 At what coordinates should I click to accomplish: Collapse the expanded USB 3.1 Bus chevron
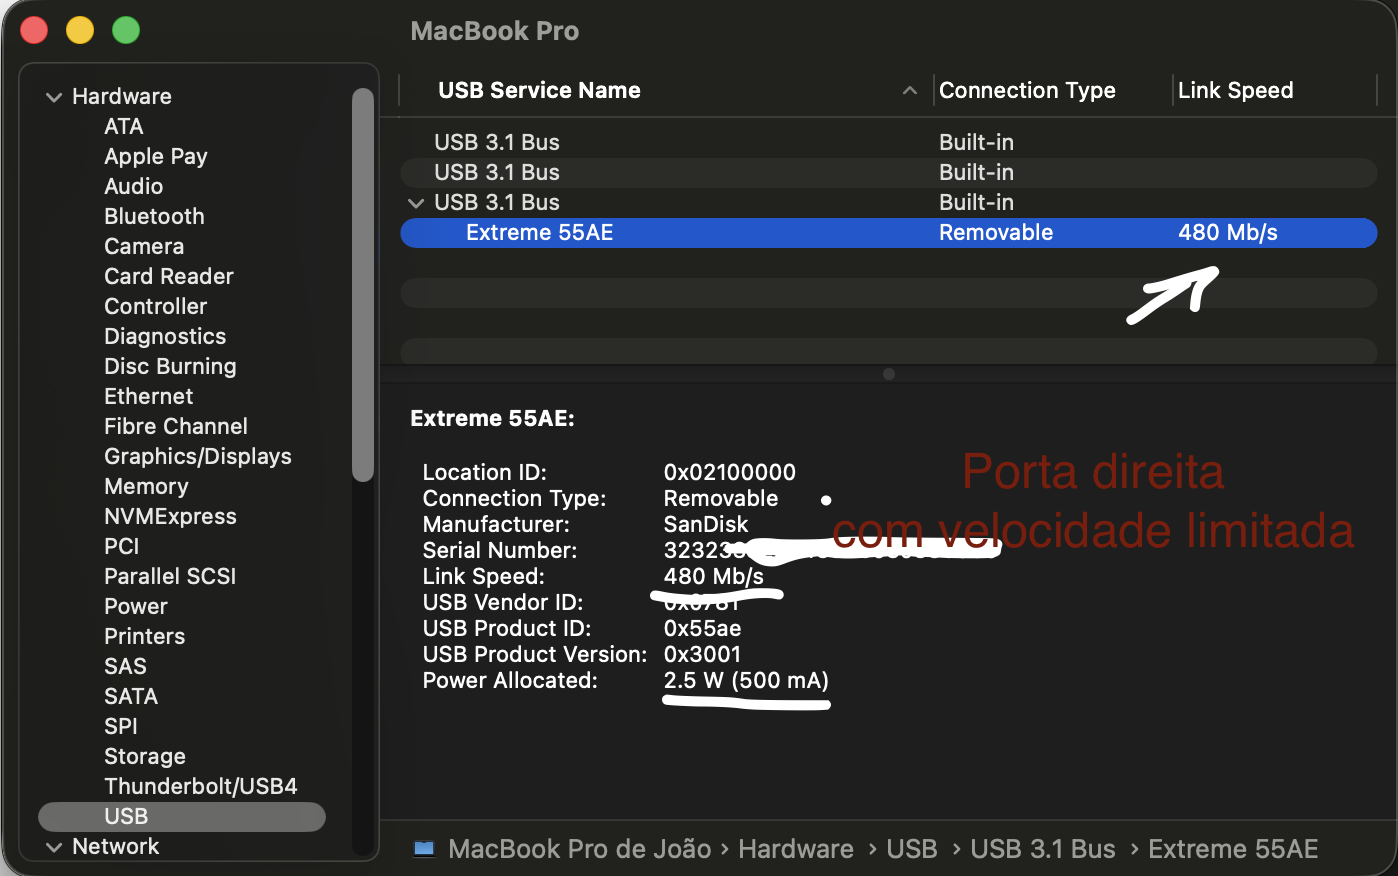click(416, 203)
